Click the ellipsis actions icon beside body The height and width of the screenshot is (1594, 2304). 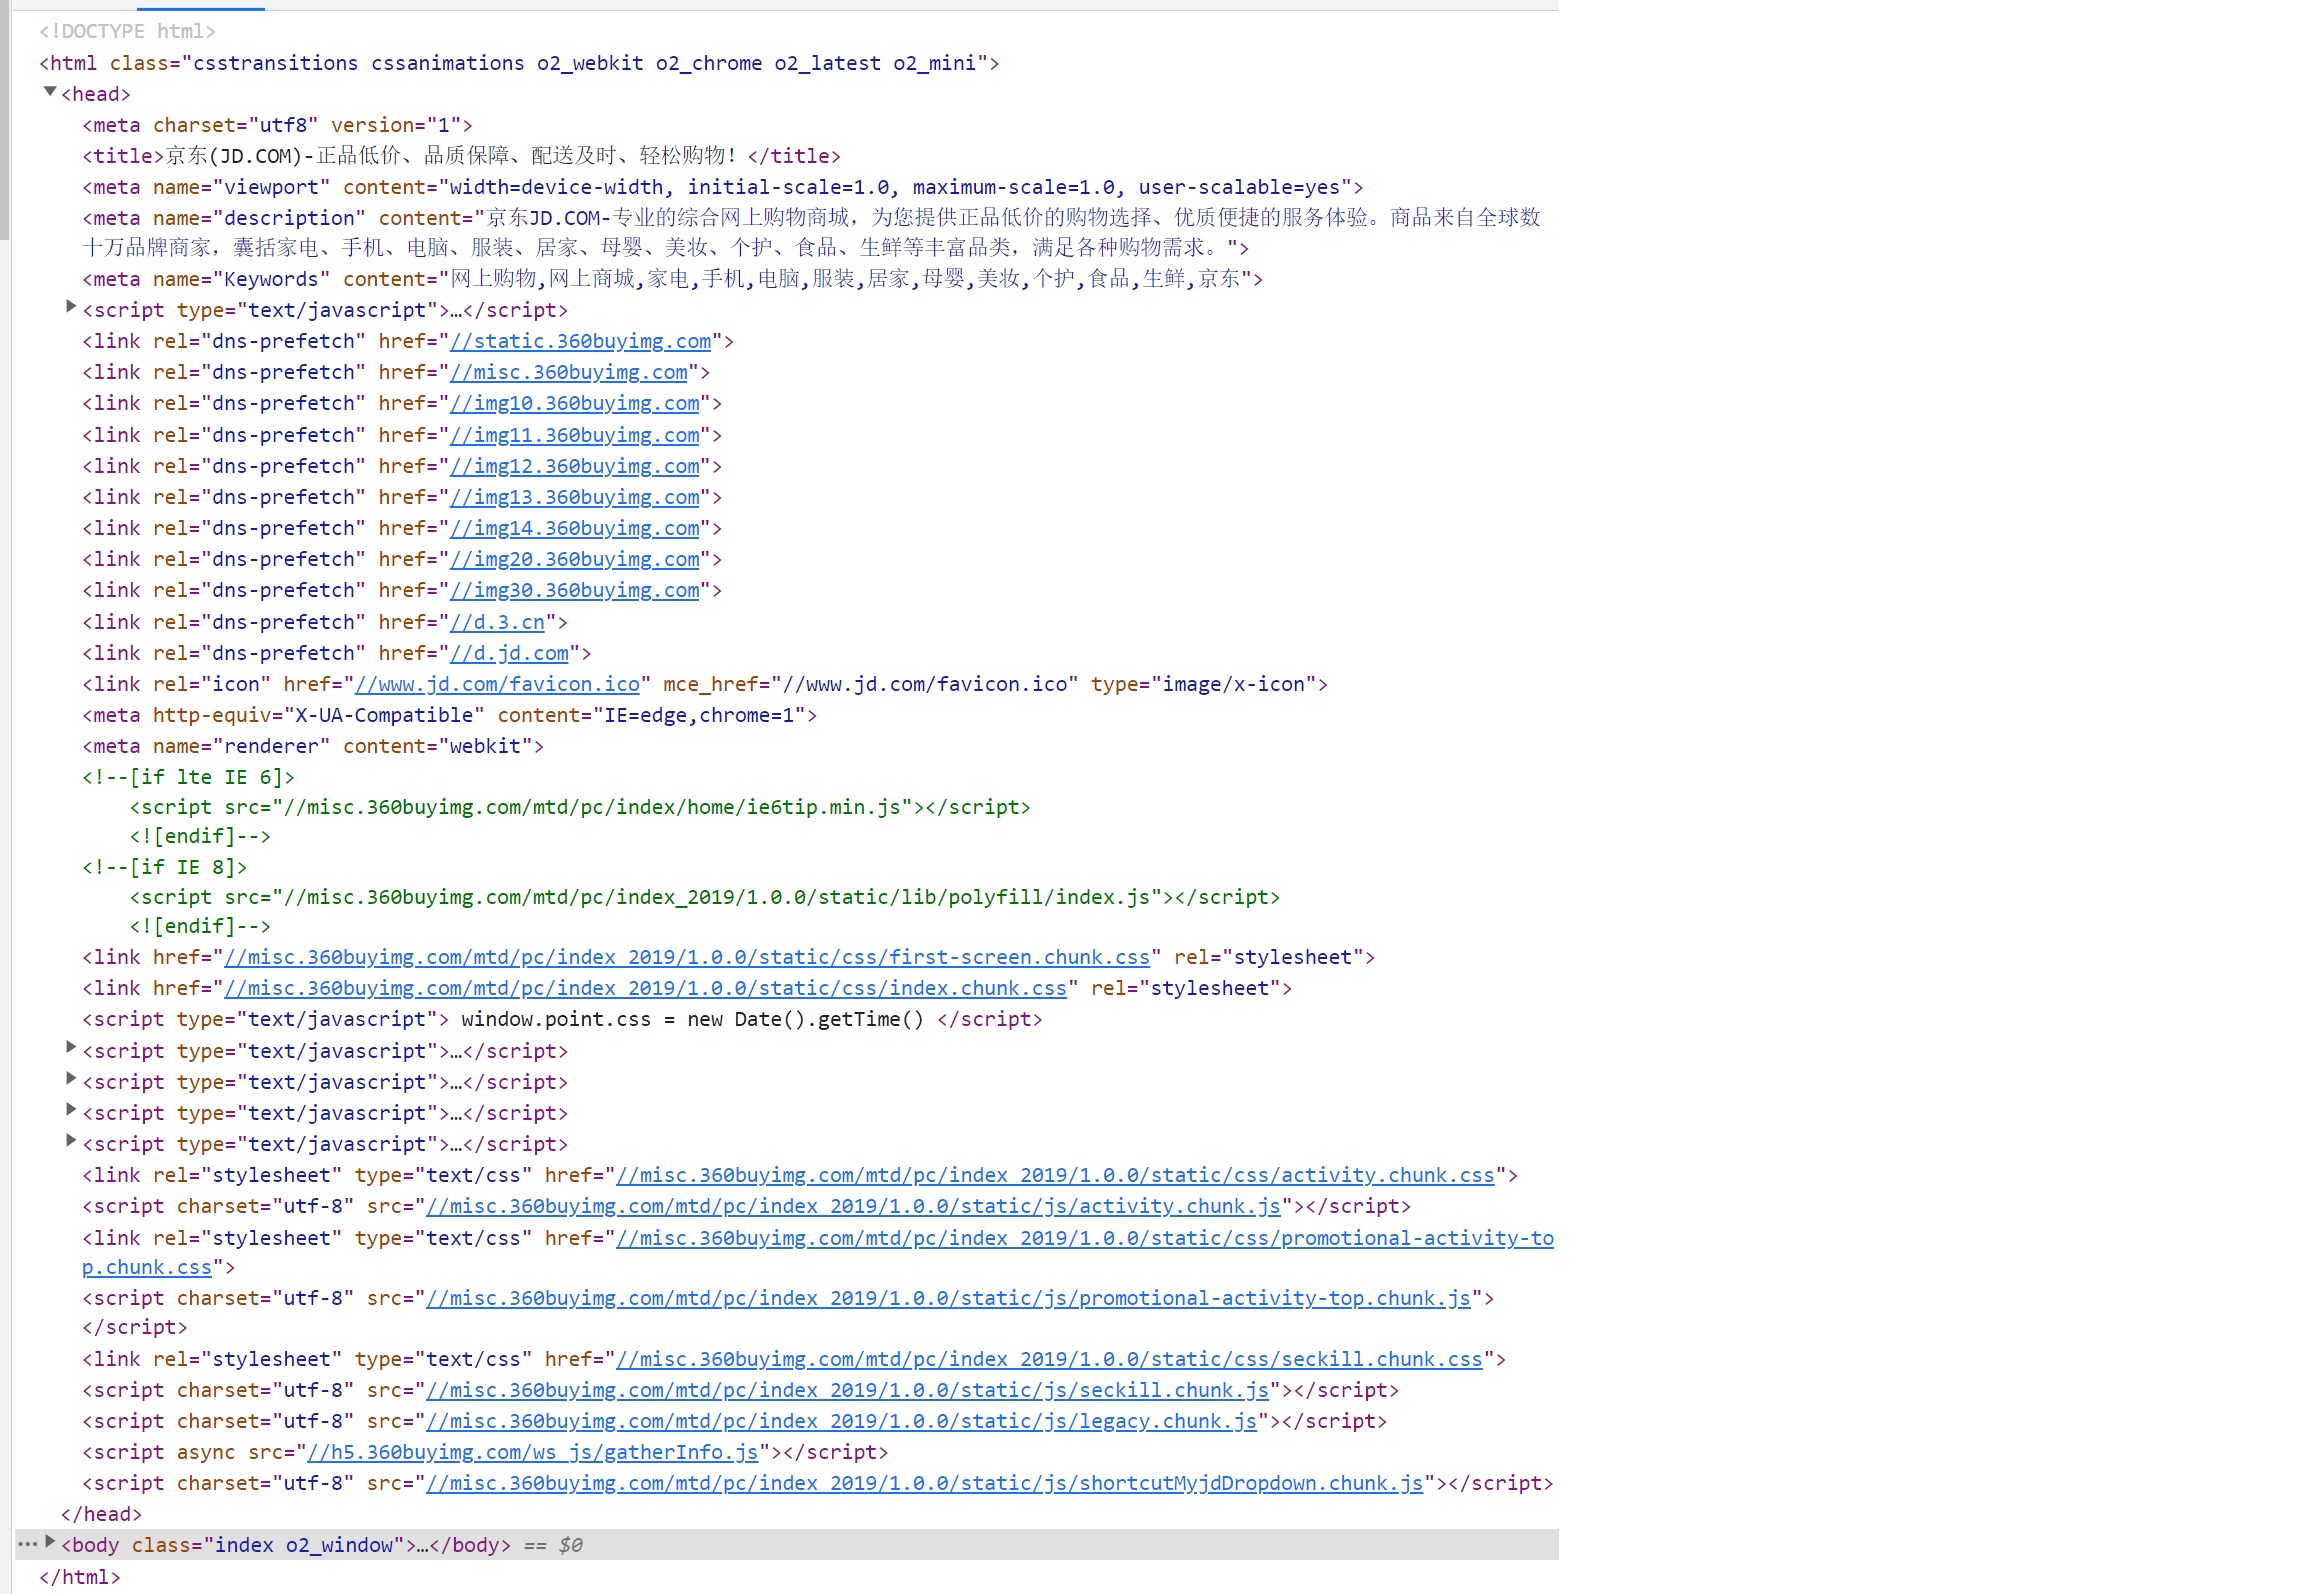(27, 1544)
